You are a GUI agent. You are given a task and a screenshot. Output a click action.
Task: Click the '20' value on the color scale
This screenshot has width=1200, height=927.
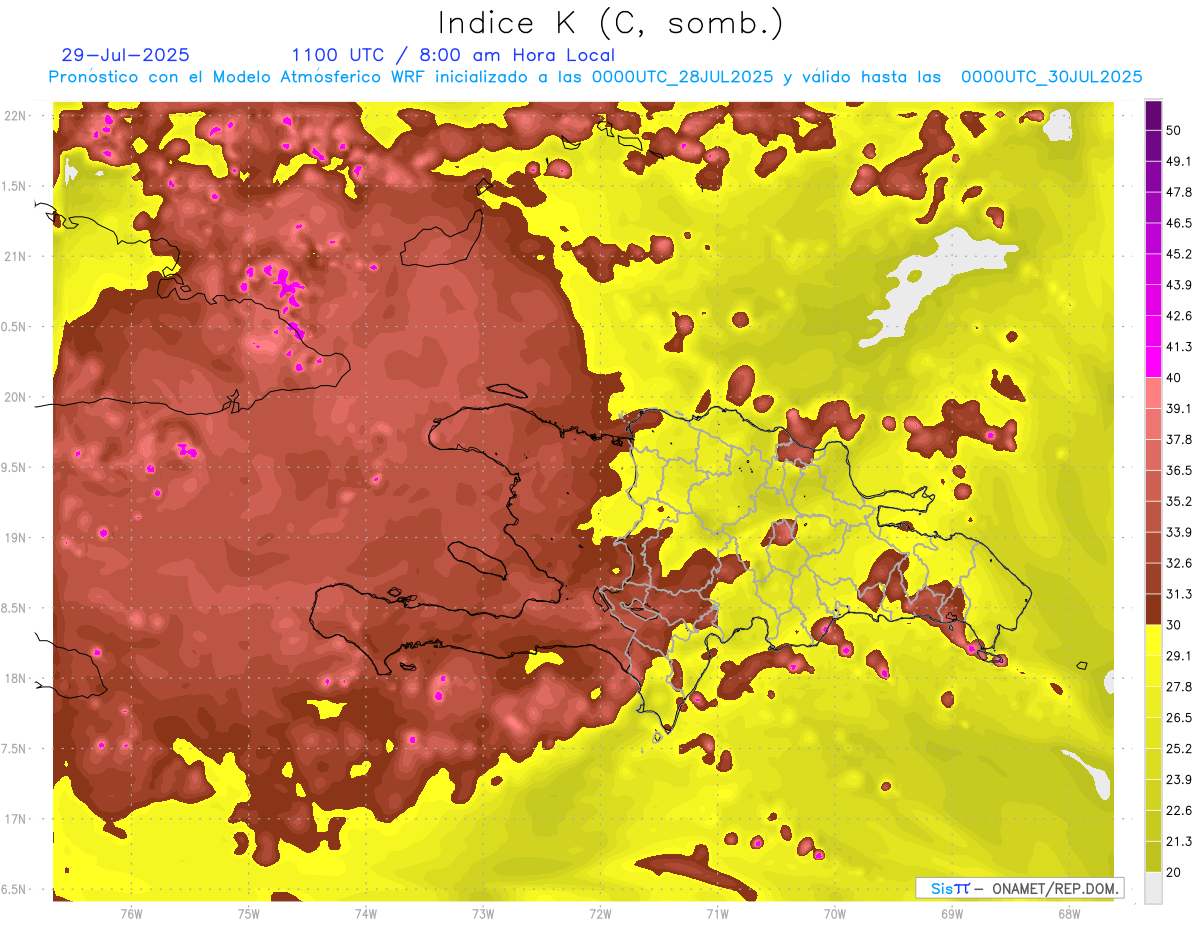[1175, 873]
